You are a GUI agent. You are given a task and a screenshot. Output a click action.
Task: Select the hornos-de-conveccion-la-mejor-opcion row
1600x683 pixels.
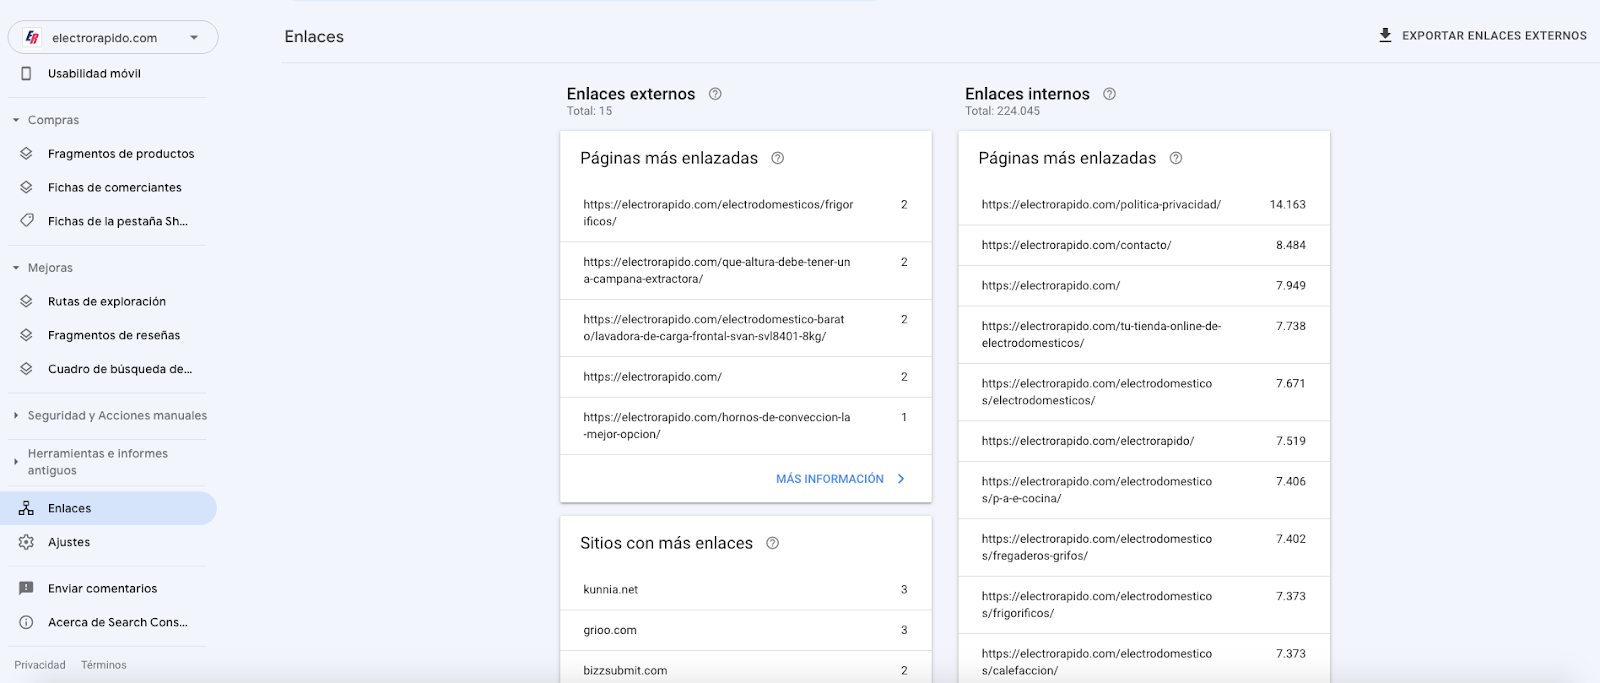point(746,426)
